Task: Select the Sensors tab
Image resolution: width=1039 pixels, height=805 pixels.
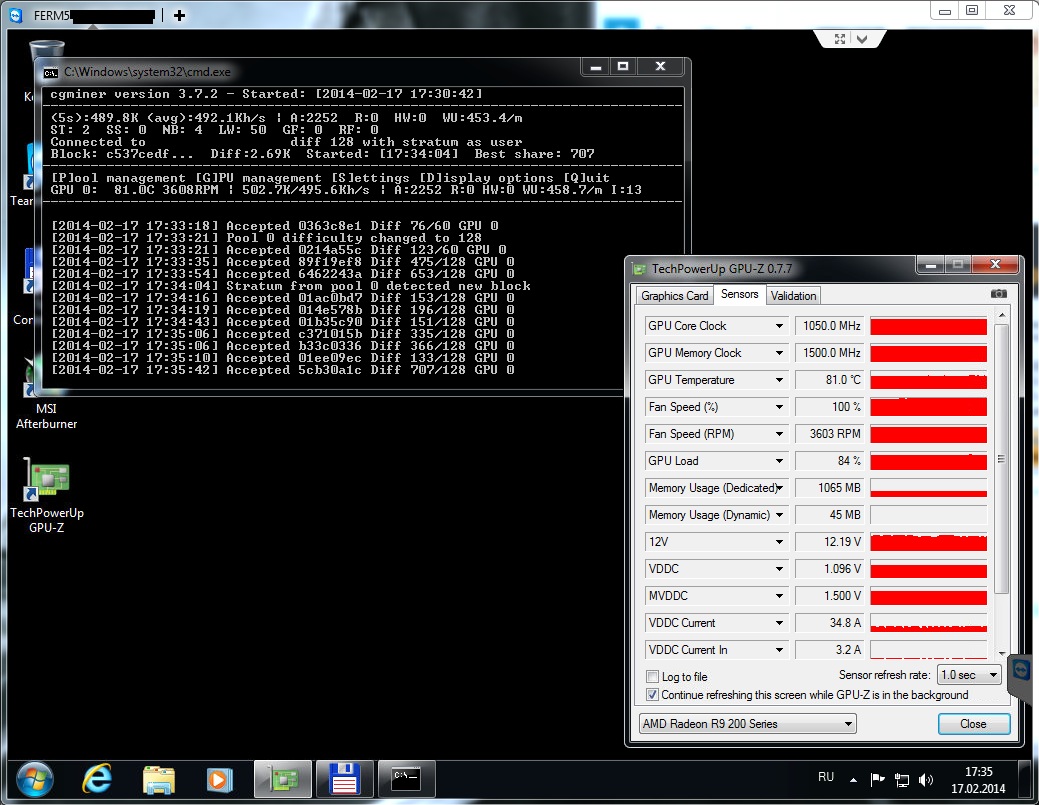Action: click(x=739, y=294)
